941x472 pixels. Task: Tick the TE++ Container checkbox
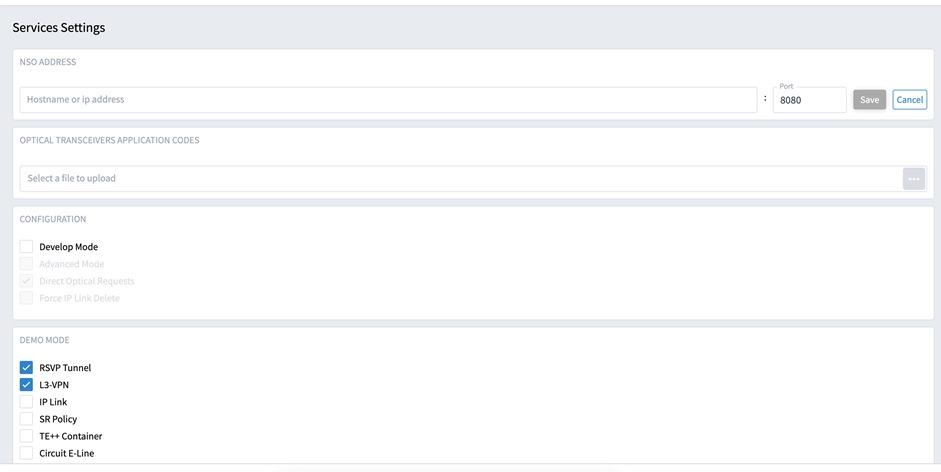click(x=27, y=436)
